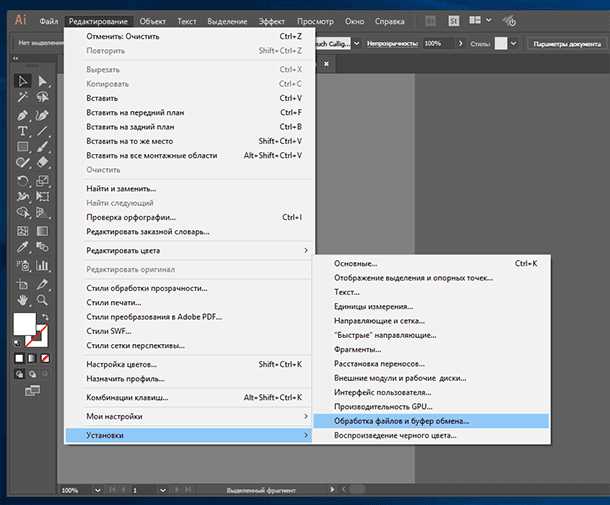Select the Line Segment tool
This screenshot has width=610, height=505.
(x=42, y=131)
